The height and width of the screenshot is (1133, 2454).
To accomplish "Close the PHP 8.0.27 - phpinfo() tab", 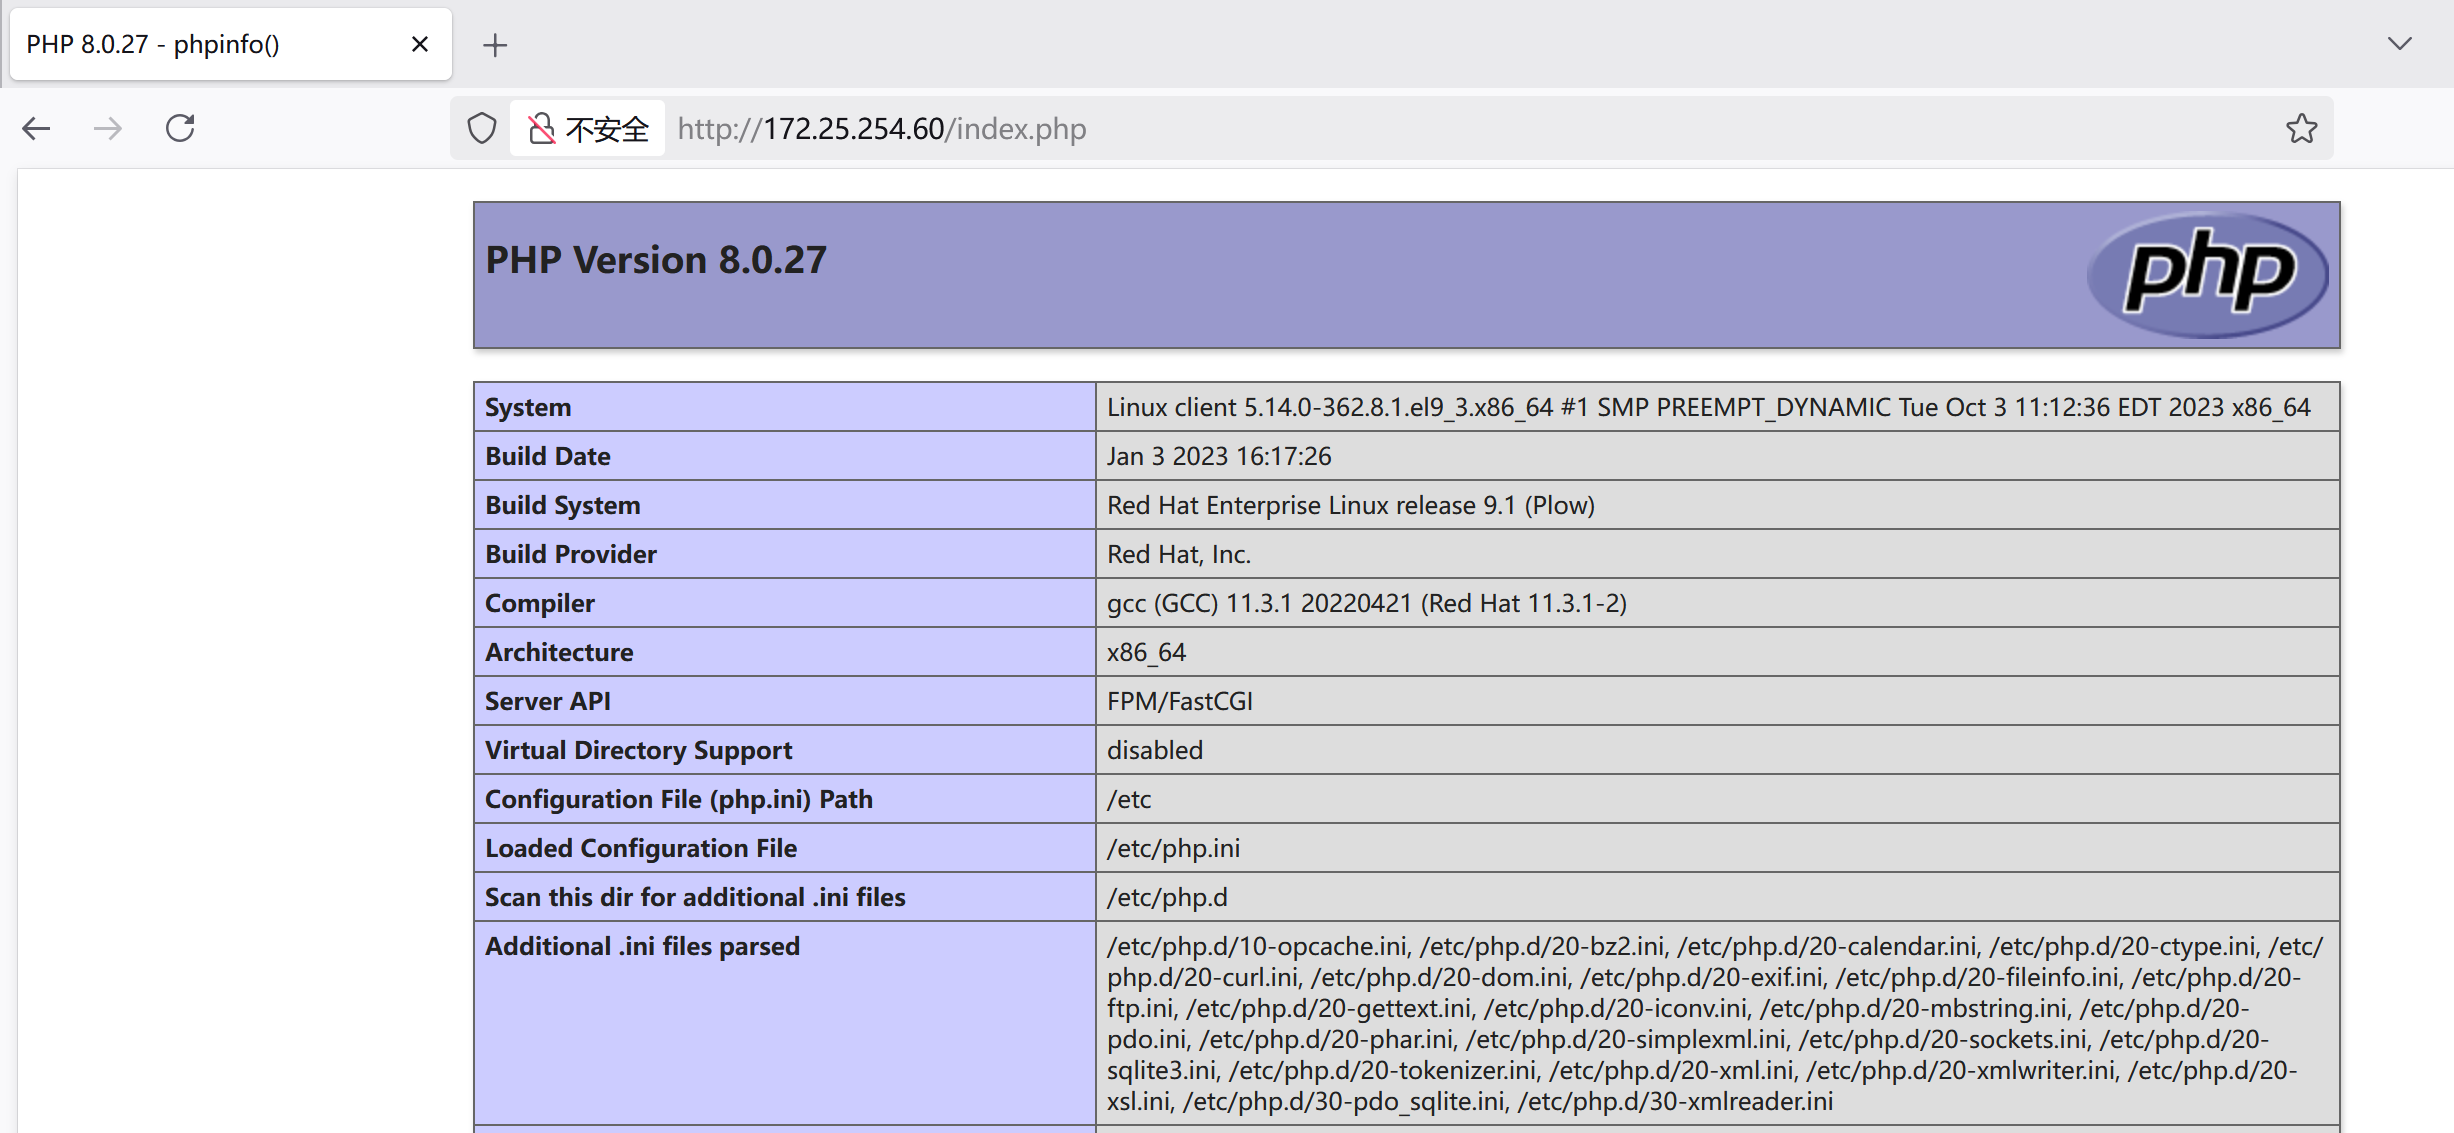I will (x=420, y=44).
